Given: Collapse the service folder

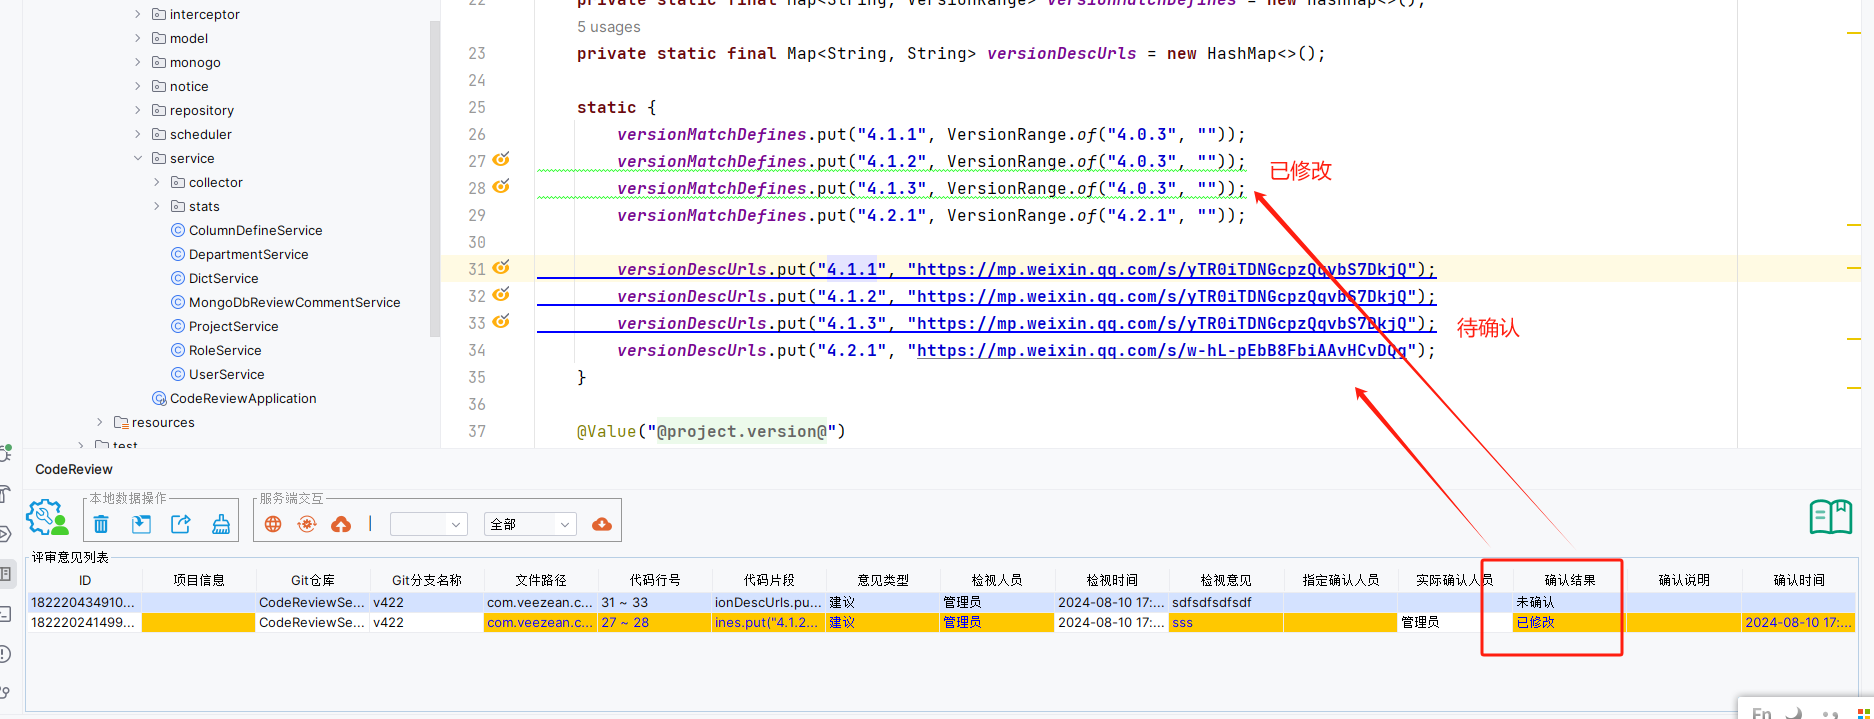Looking at the screenshot, I should coord(138,158).
